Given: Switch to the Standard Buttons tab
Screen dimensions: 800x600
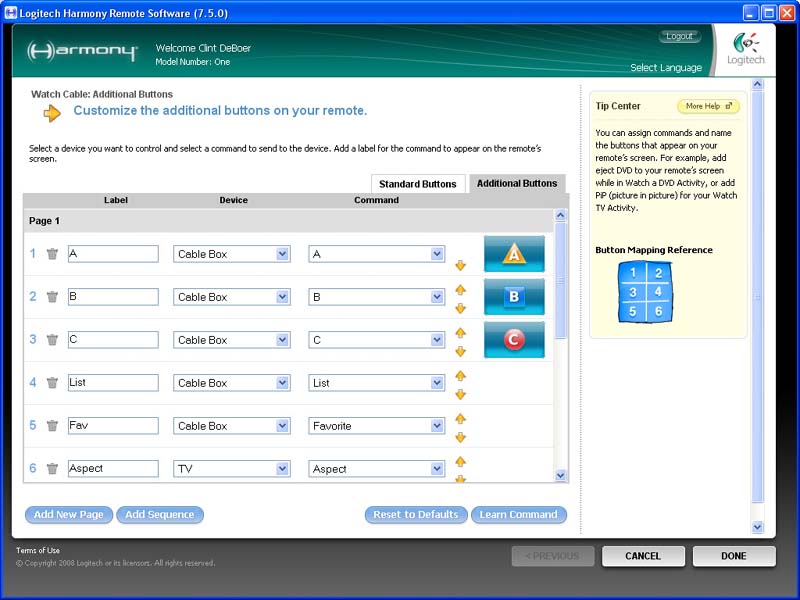Looking at the screenshot, I should [x=417, y=184].
